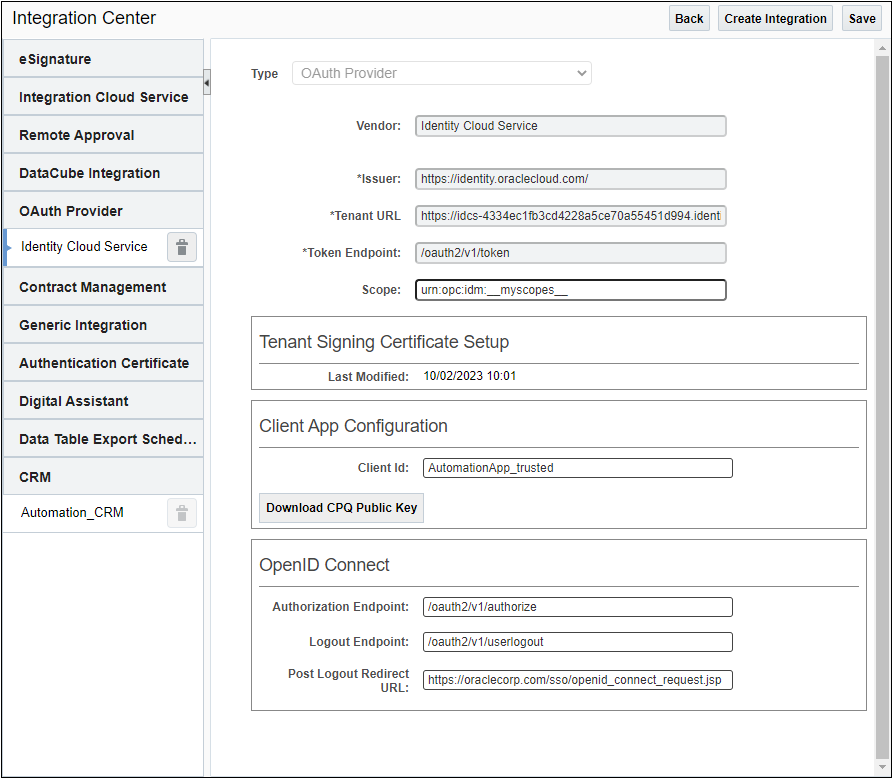
Task: Save the integration settings
Action: [861, 17]
